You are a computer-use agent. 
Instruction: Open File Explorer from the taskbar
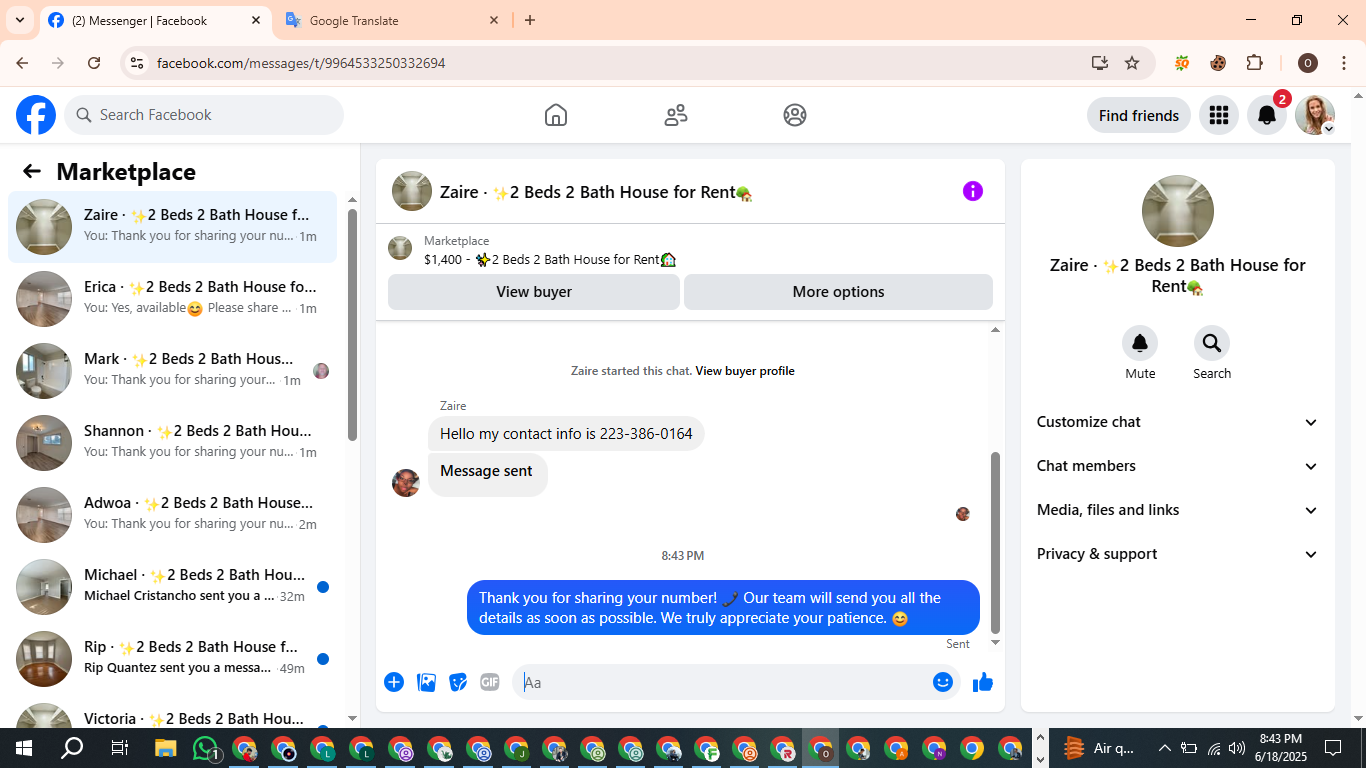click(x=166, y=748)
